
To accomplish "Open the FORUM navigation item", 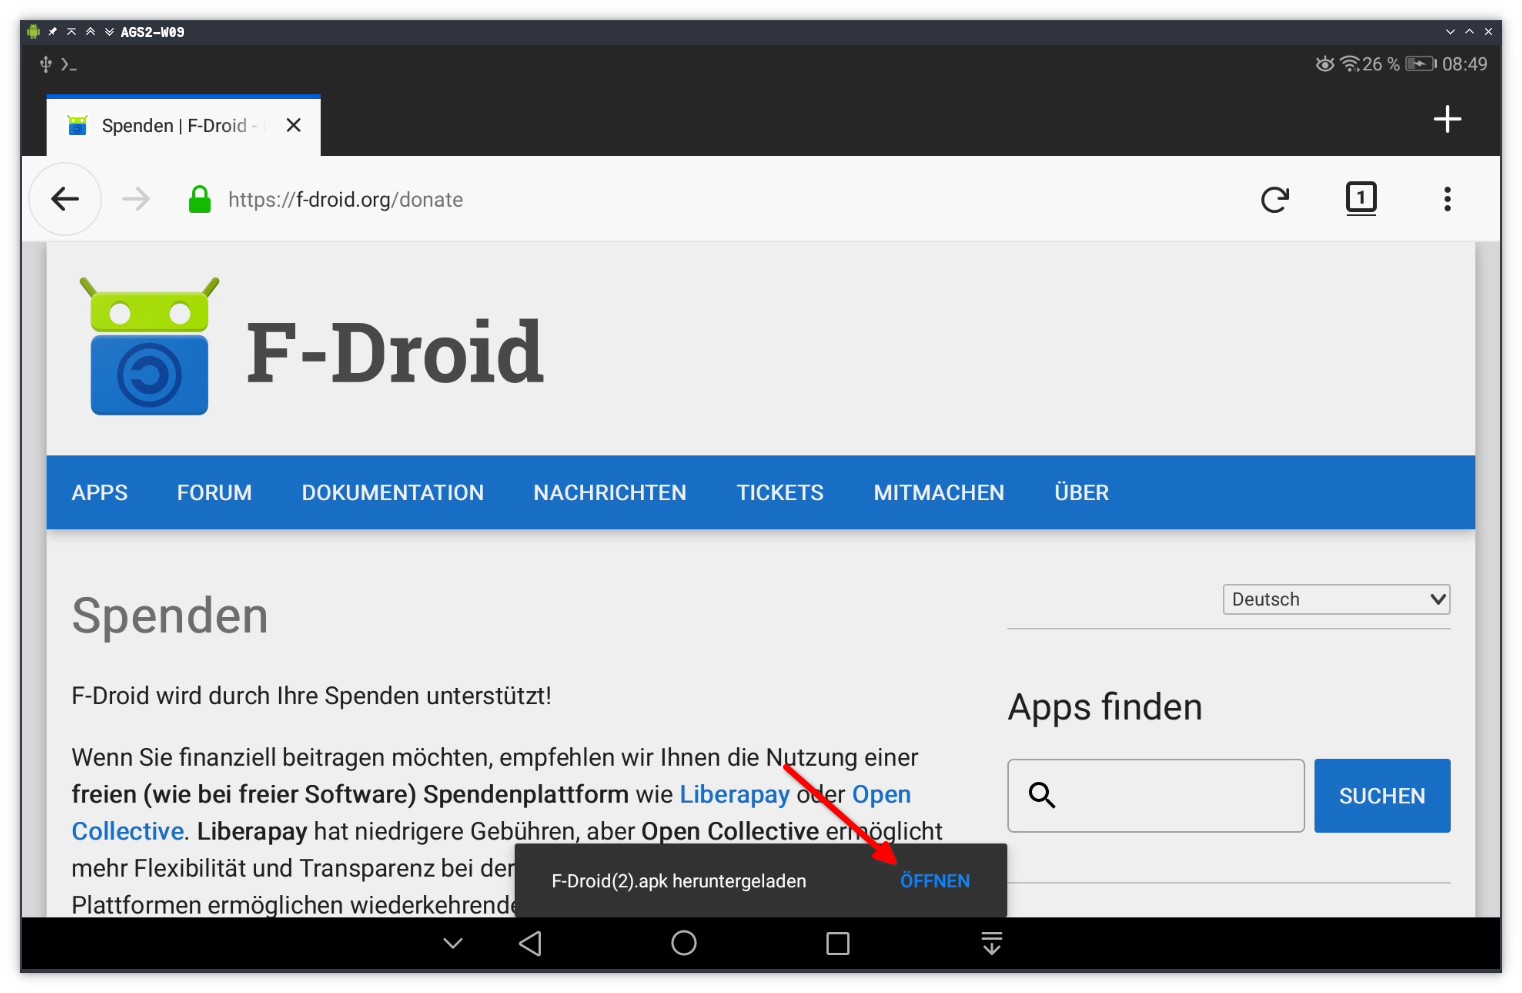I will pyautogui.click(x=214, y=493).
